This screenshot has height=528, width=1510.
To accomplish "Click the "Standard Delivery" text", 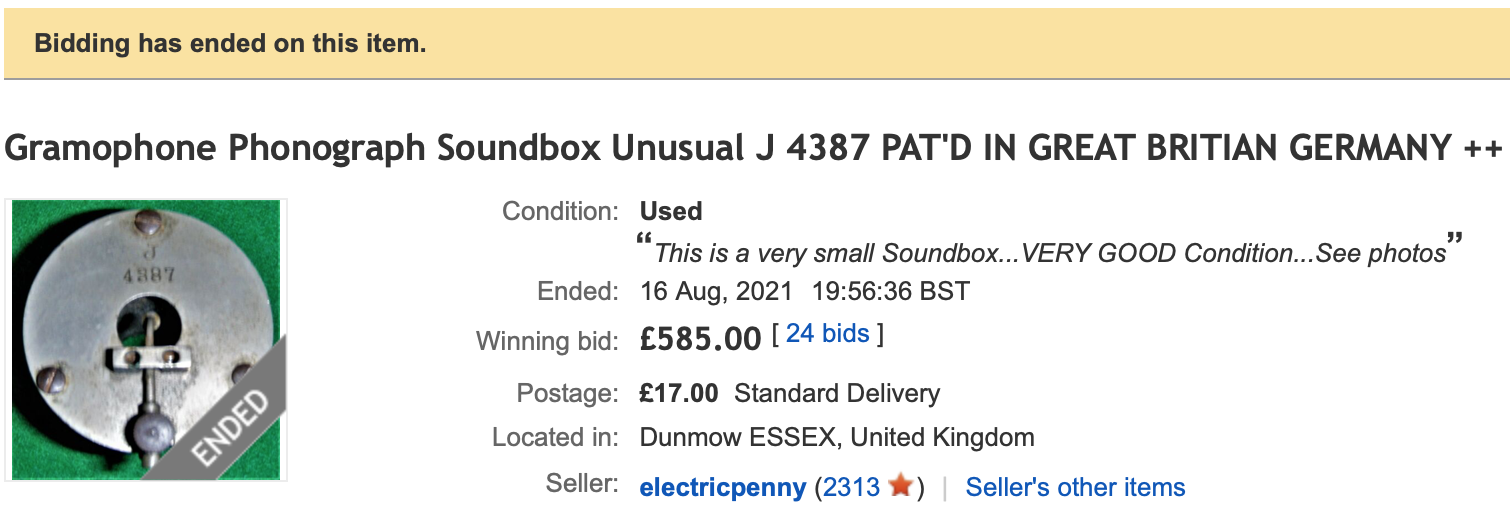I will [837, 393].
